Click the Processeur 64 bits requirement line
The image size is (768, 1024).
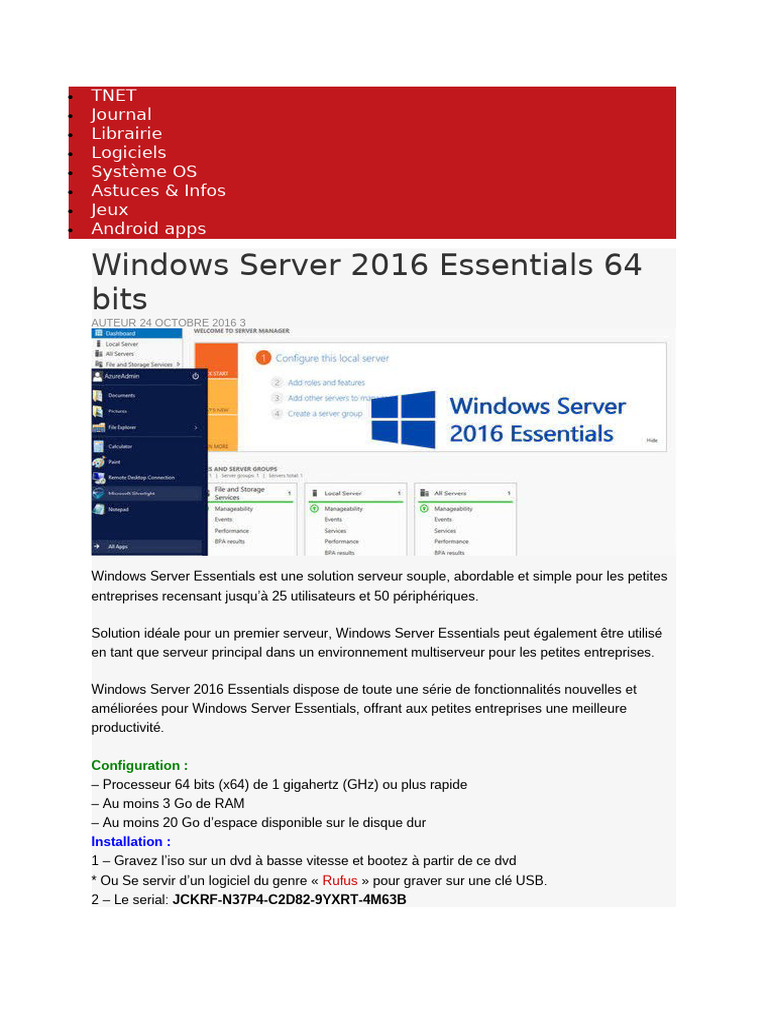(279, 784)
